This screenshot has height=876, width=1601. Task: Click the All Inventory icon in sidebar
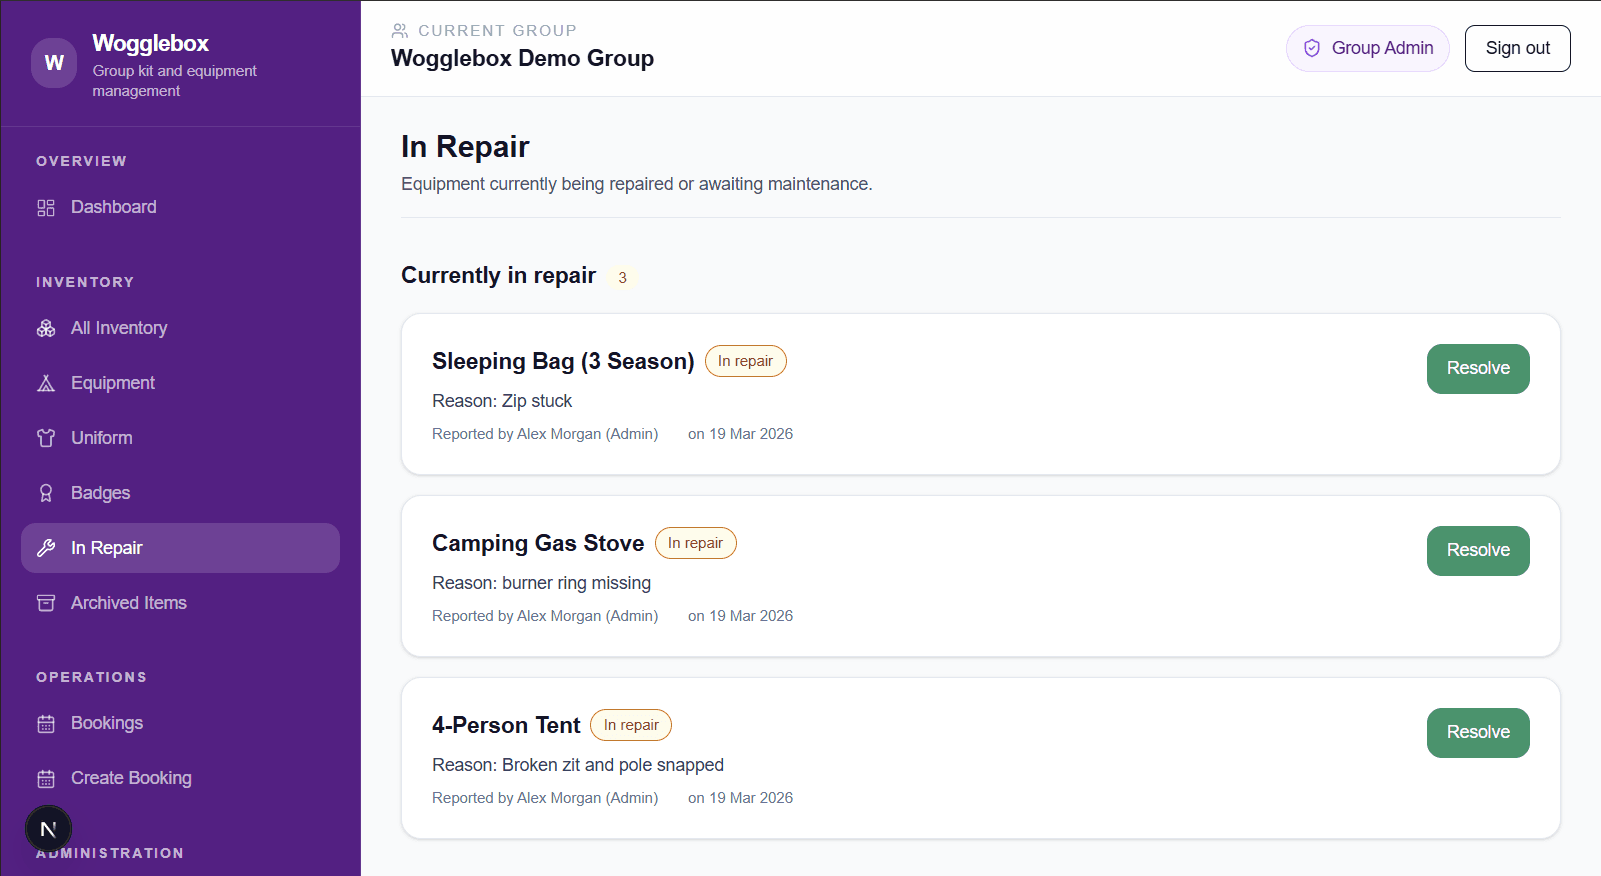(x=46, y=327)
